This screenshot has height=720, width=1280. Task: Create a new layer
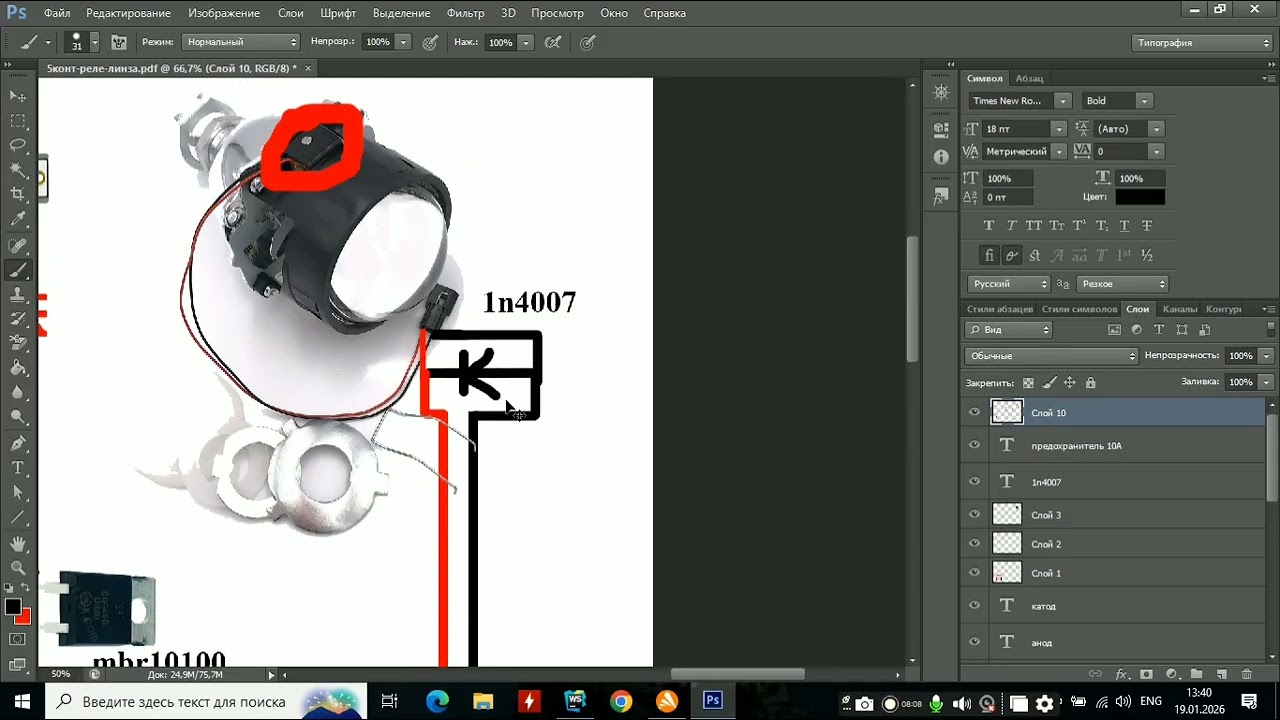[1221, 674]
